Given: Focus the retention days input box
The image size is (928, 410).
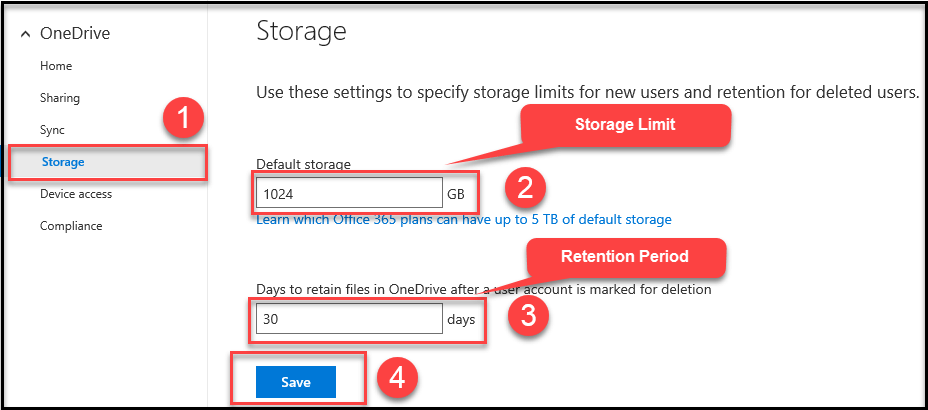Looking at the screenshot, I should click(x=348, y=319).
